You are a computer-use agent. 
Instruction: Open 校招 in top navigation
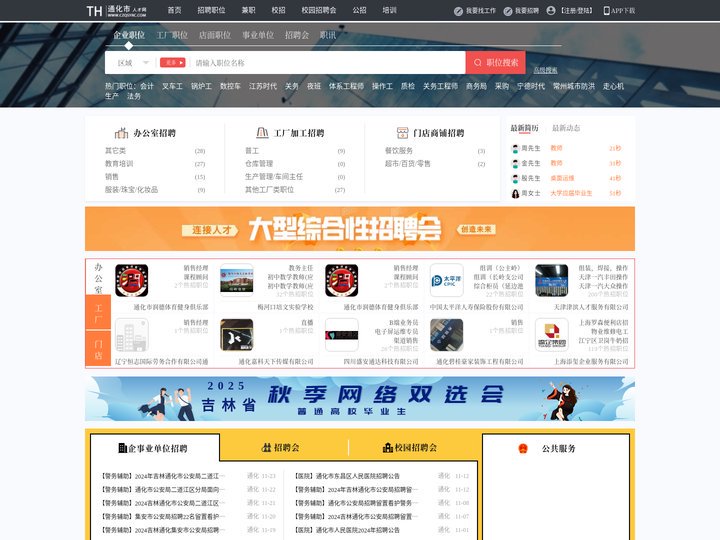click(x=278, y=10)
